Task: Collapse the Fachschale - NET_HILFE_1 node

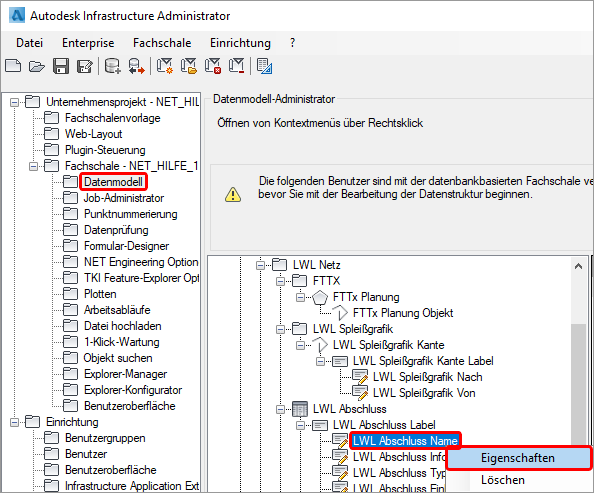Action: [x=33, y=166]
